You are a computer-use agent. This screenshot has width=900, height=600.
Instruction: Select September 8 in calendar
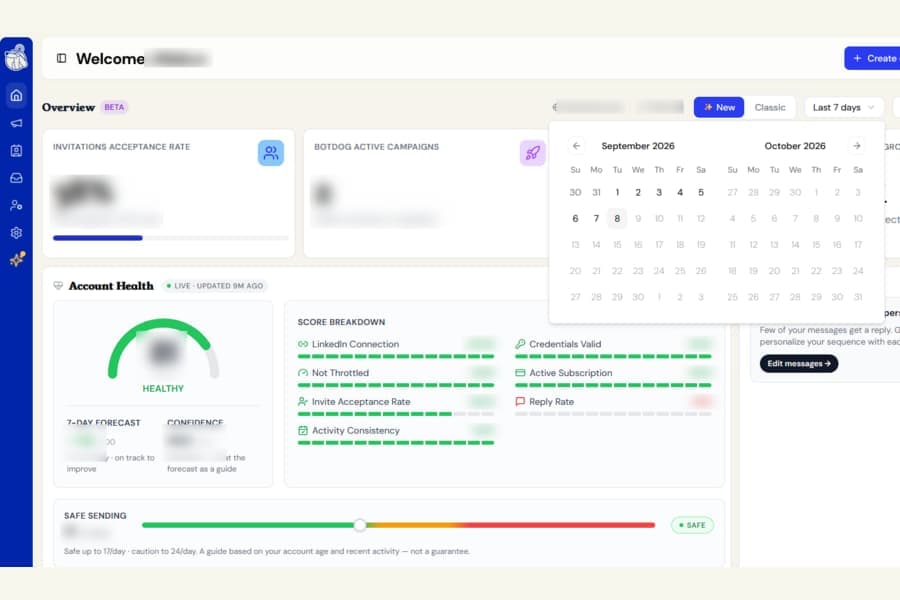(x=617, y=218)
